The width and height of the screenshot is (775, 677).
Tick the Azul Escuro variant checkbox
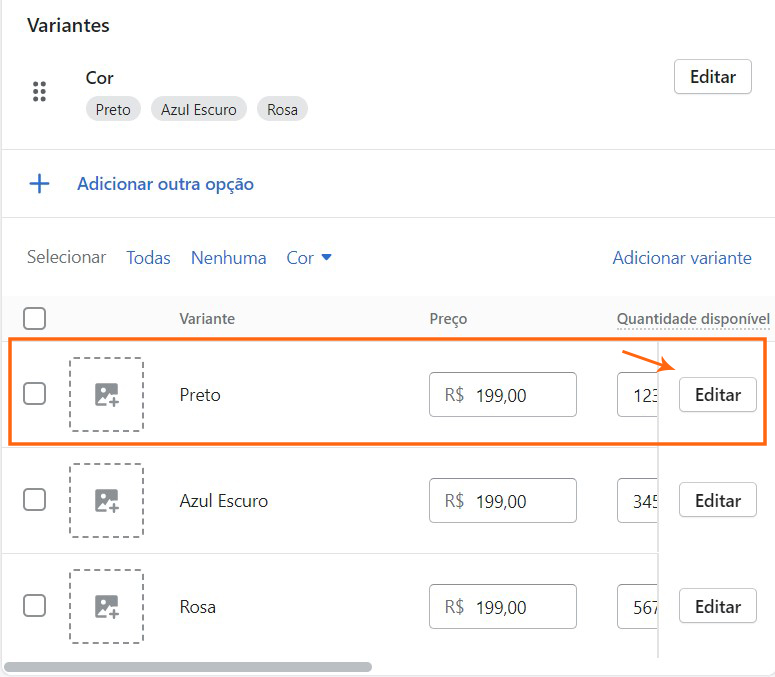point(34,500)
